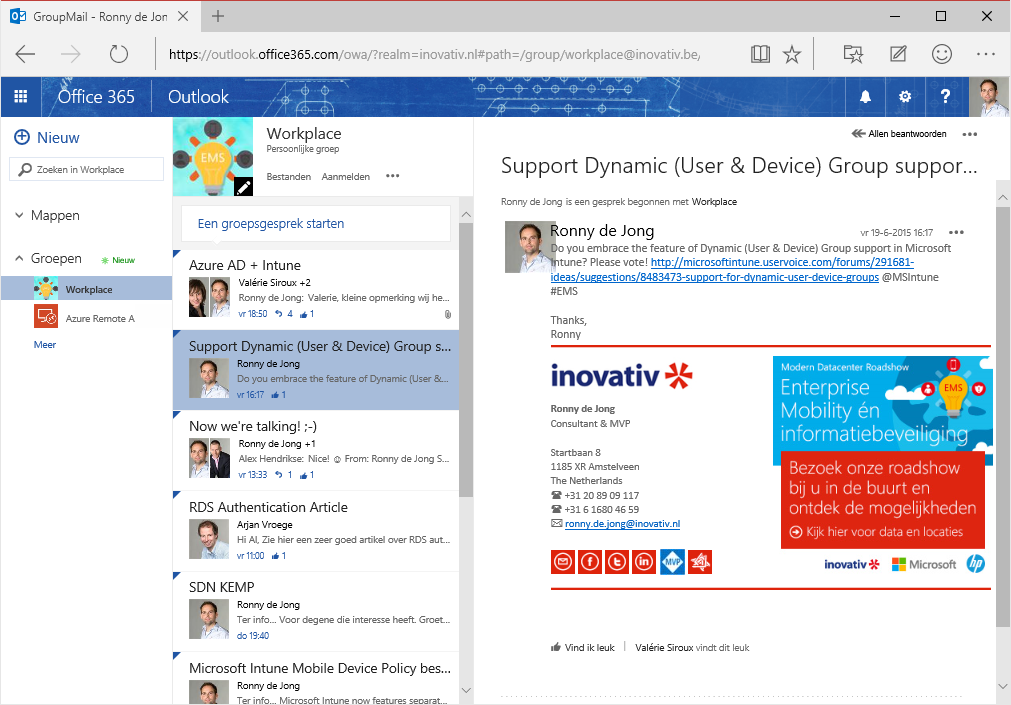Click the Zoeken in Workplace search field
This screenshot has height=705, width=1011.
pyautogui.click(x=87, y=170)
